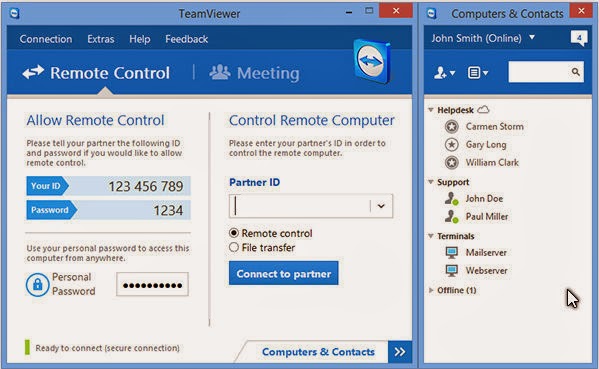This screenshot has width=599, height=369.
Task: Click the Your ID label tag
Action: [47, 186]
